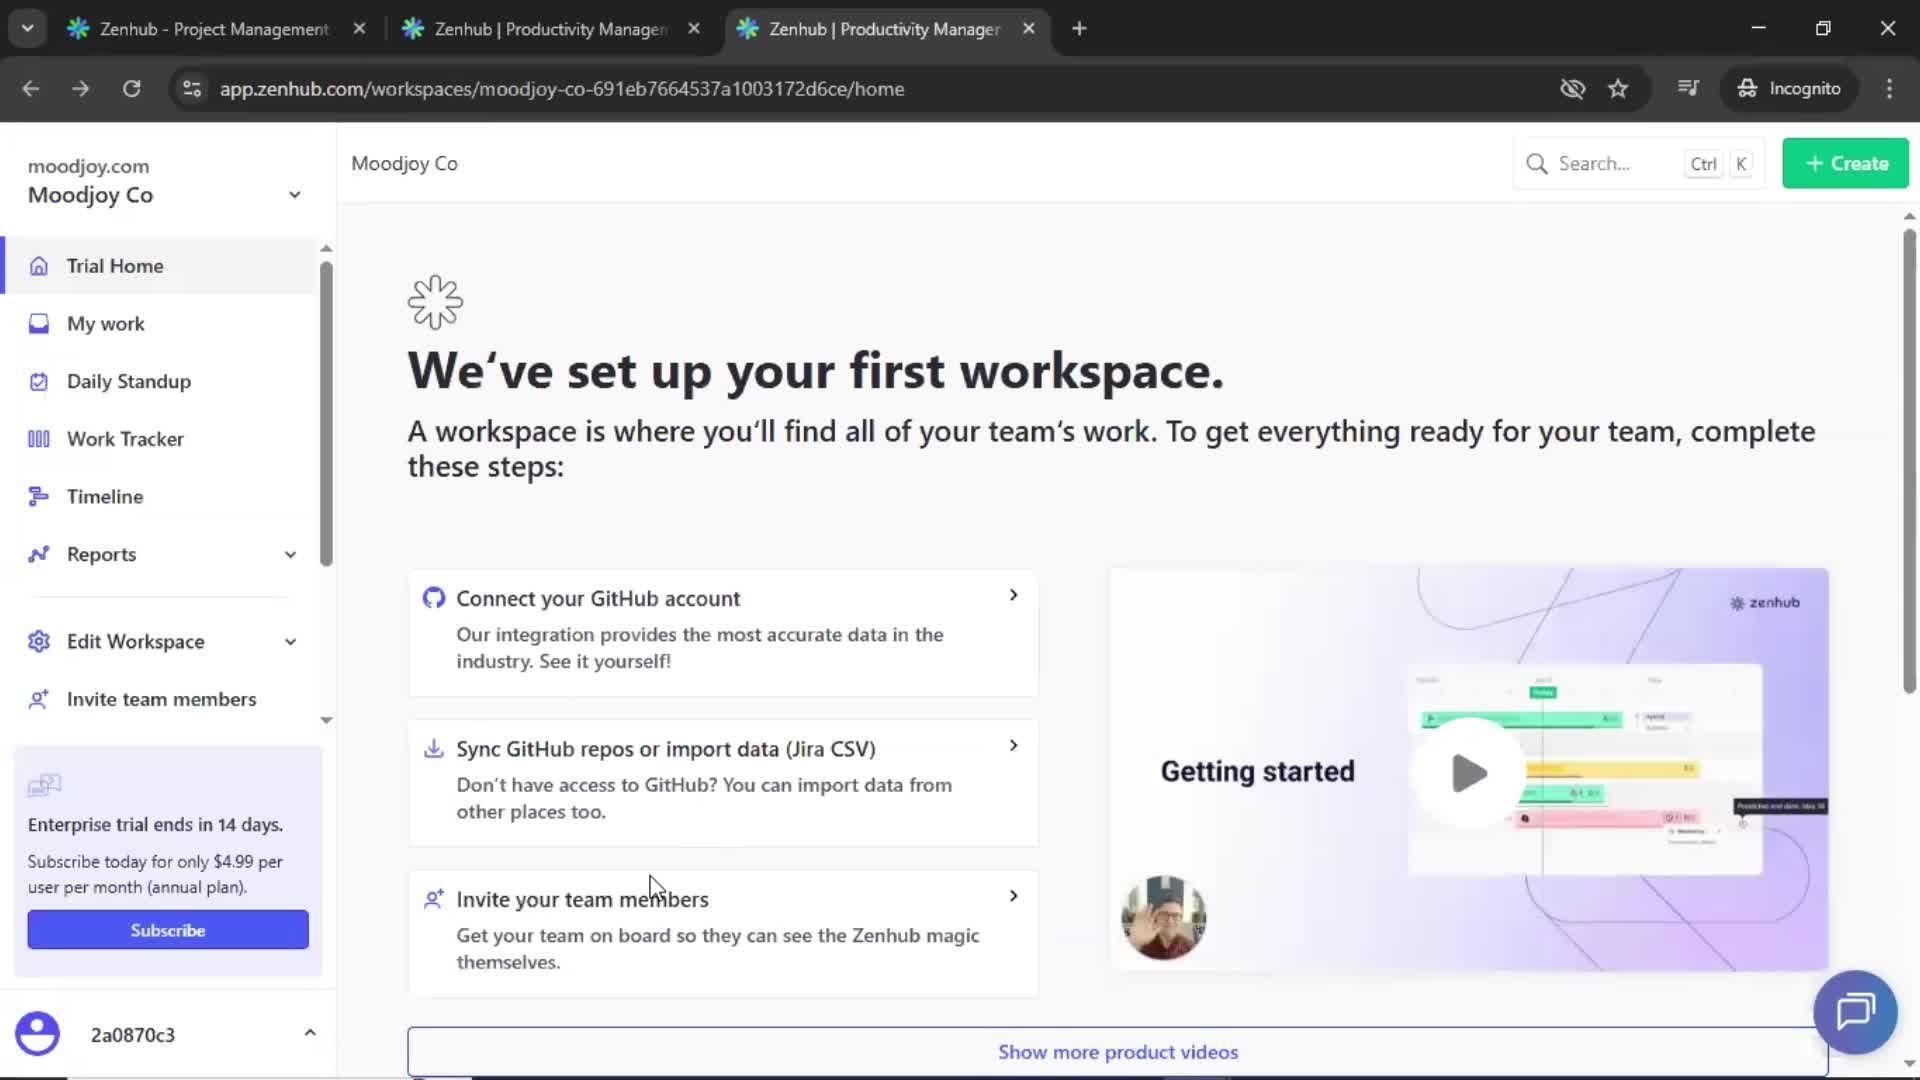The image size is (1920, 1080).
Task: Click the Invite team members person icon
Action: point(38,699)
